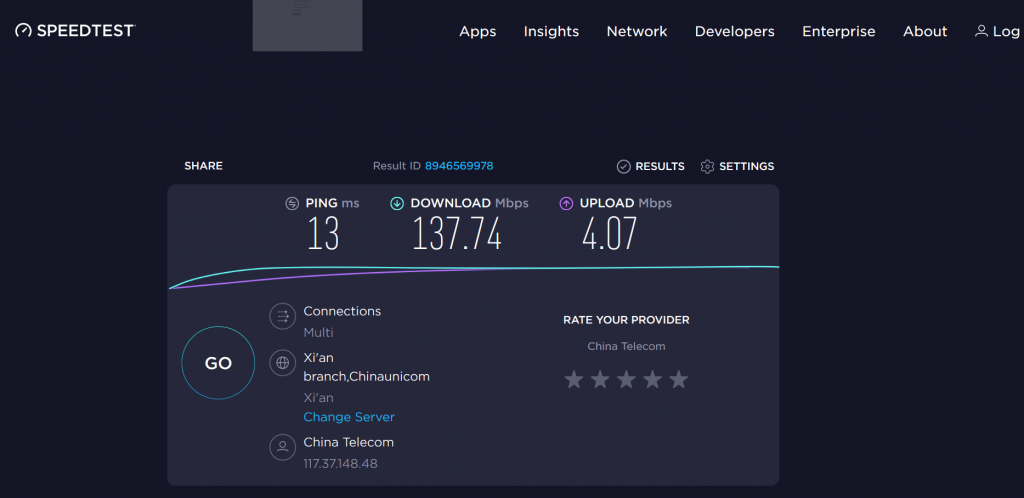The height and width of the screenshot is (498, 1024).
Task: Rate provider four stars
Action: (652, 379)
